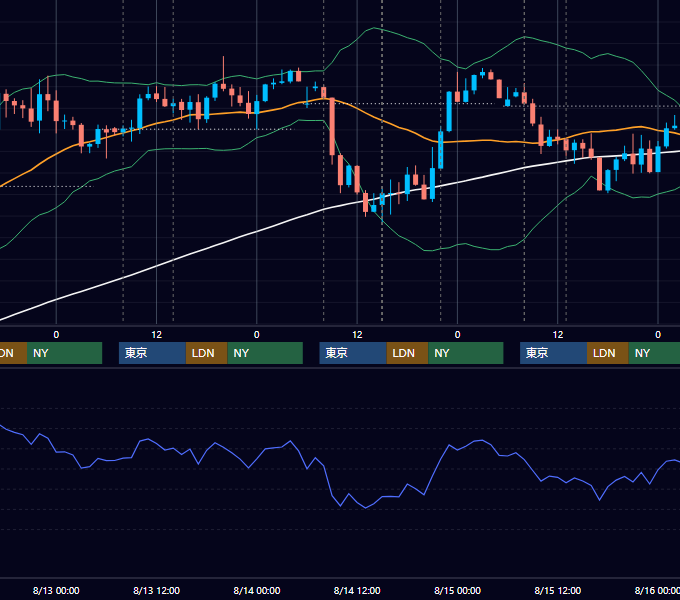Click the 8/15 12:00 date label
680x600 pixels.
coord(558,590)
